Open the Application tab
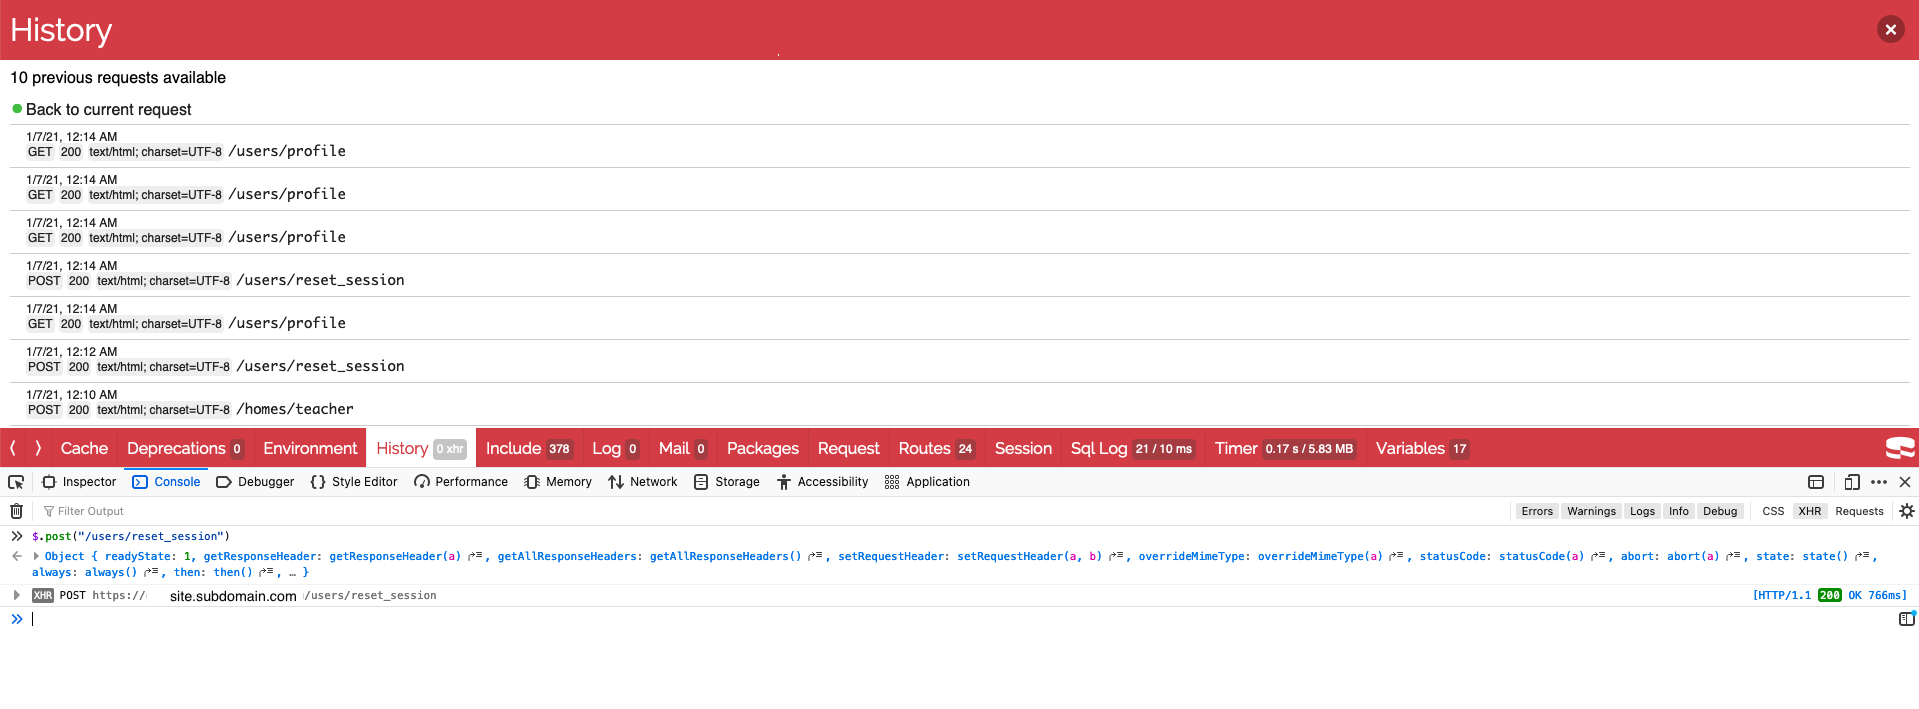The height and width of the screenshot is (709, 1919). (927, 482)
